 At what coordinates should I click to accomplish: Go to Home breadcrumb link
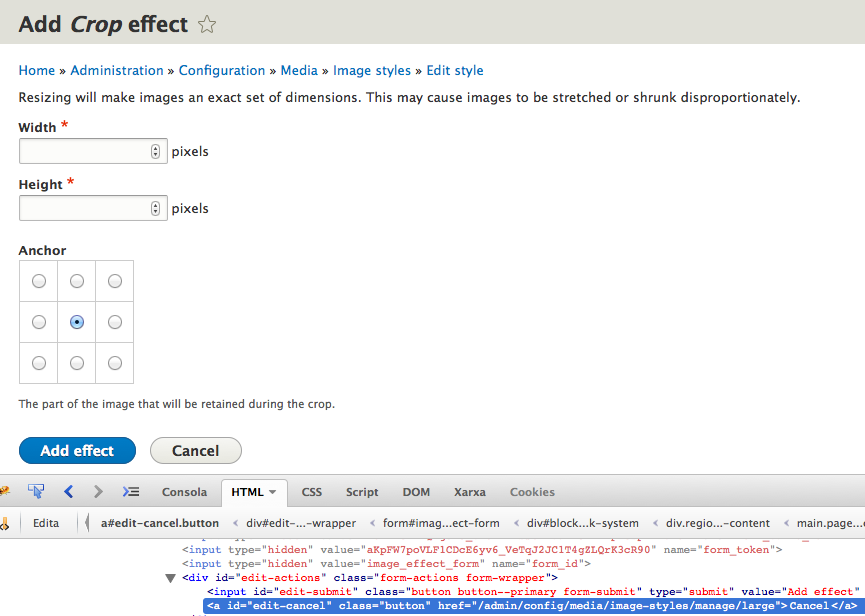point(37,71)
